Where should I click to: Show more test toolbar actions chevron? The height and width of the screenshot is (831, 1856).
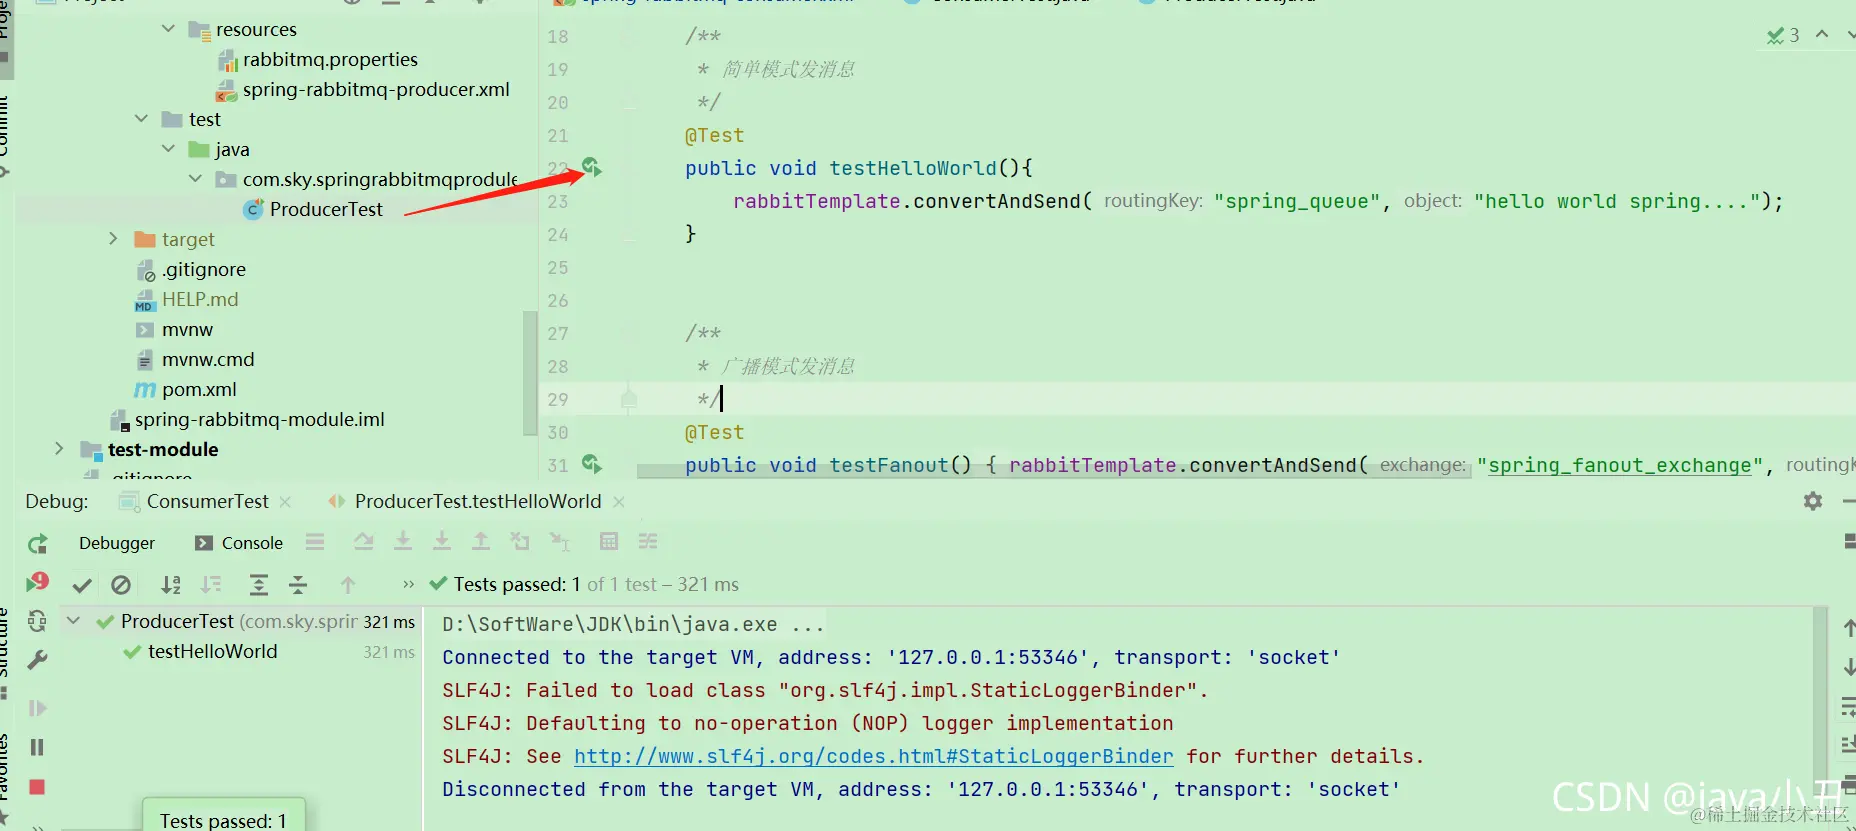click(x=408, y=585)
